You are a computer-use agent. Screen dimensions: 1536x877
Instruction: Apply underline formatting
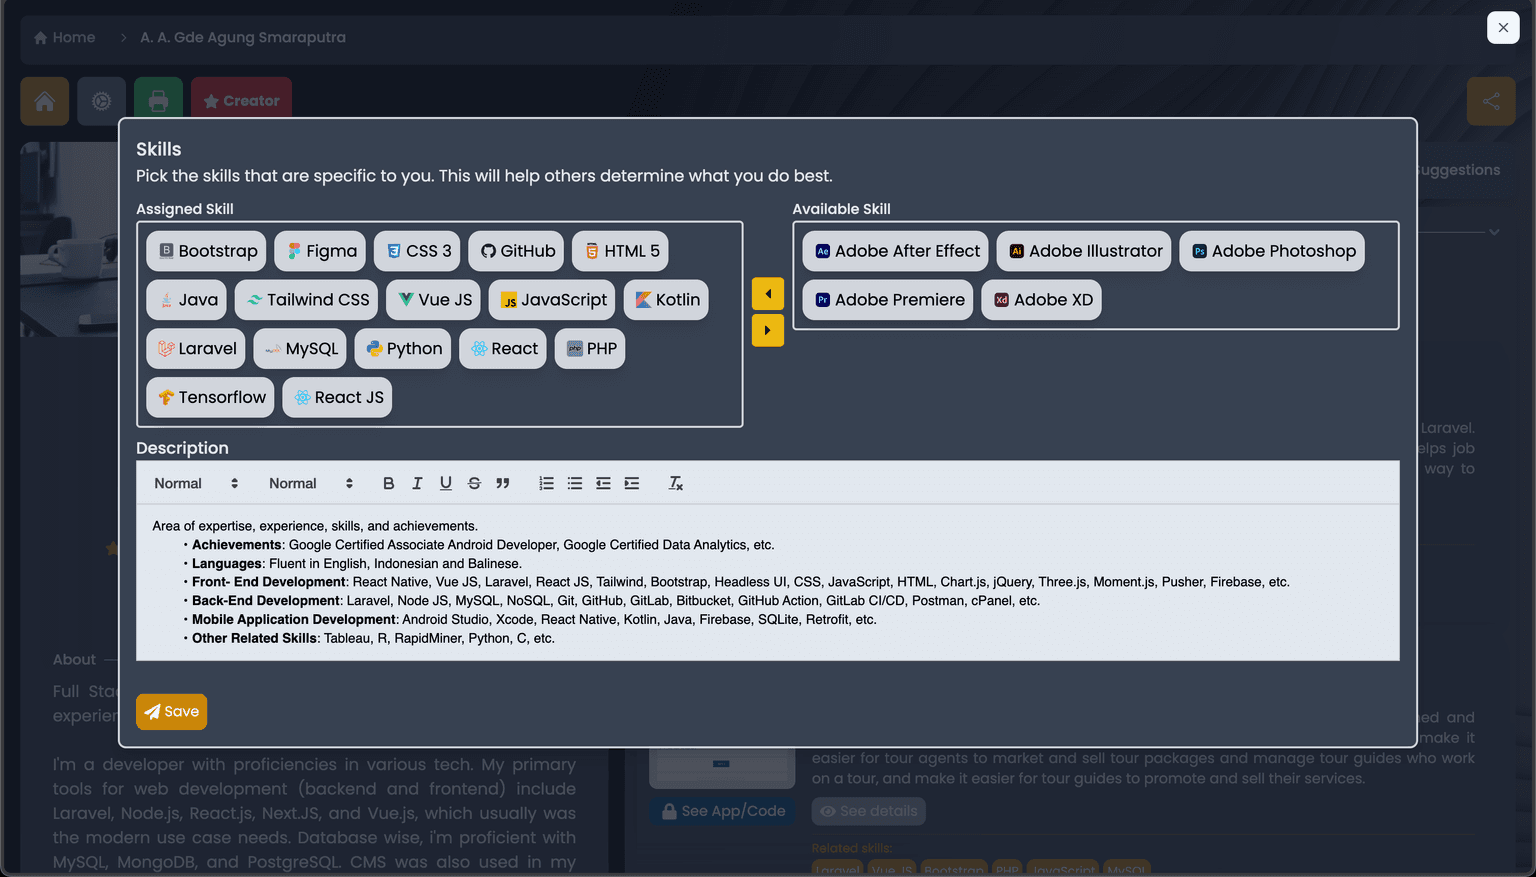click(x=445, y=483)
